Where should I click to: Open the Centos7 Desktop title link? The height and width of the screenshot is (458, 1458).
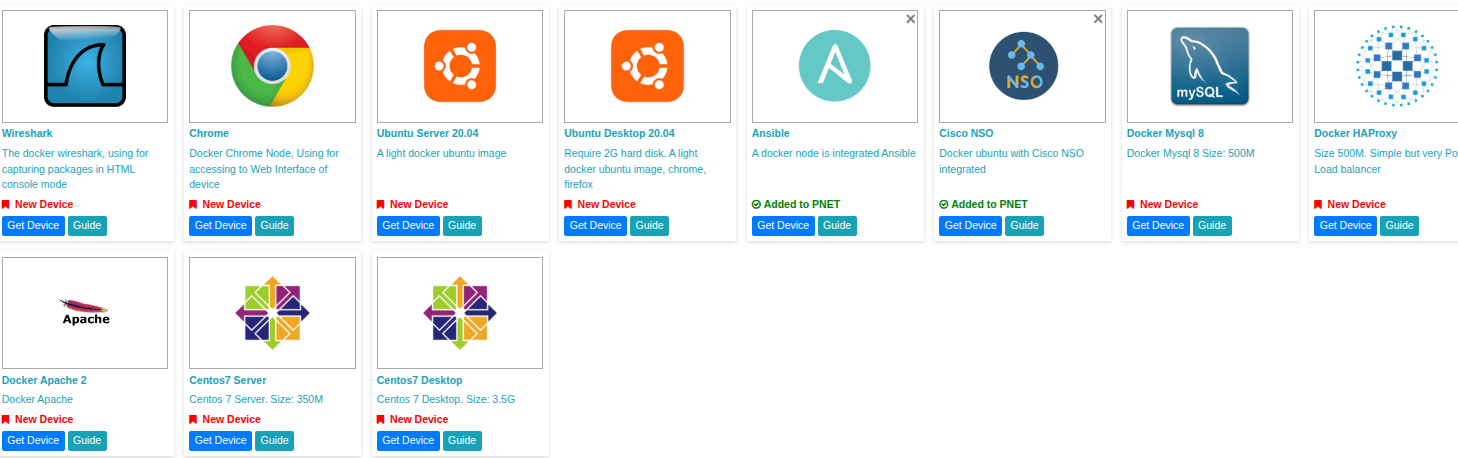pos(420,380)
